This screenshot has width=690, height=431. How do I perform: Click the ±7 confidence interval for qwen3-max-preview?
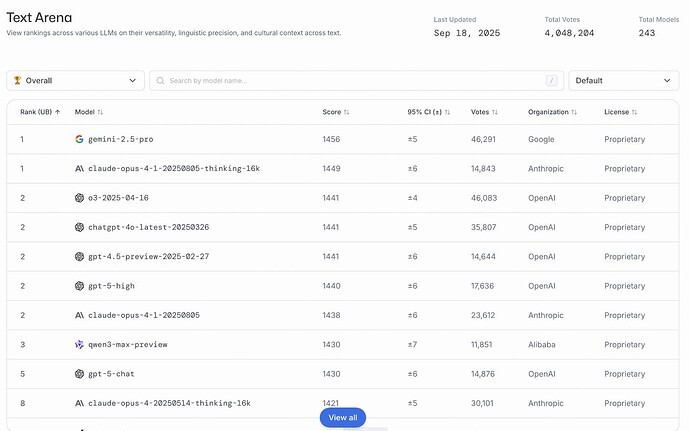pos(412,344)
